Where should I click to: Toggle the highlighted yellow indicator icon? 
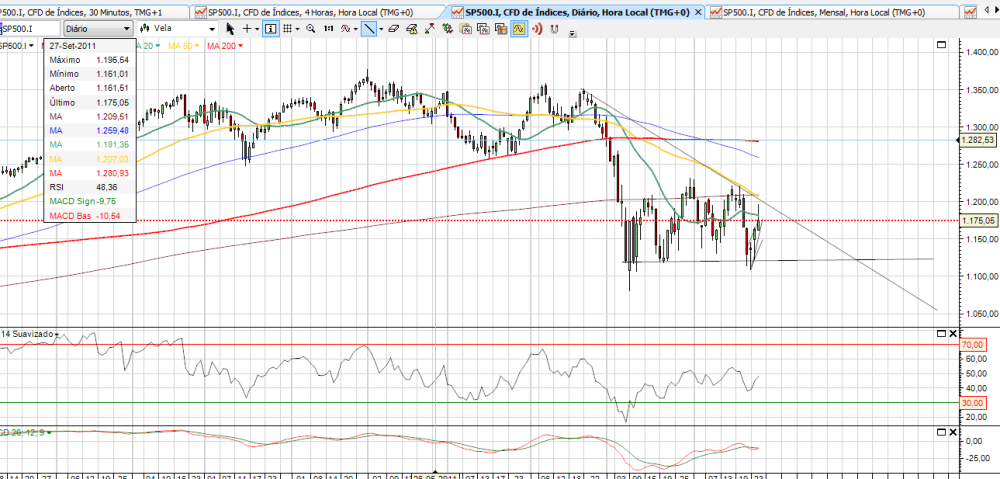518,29
